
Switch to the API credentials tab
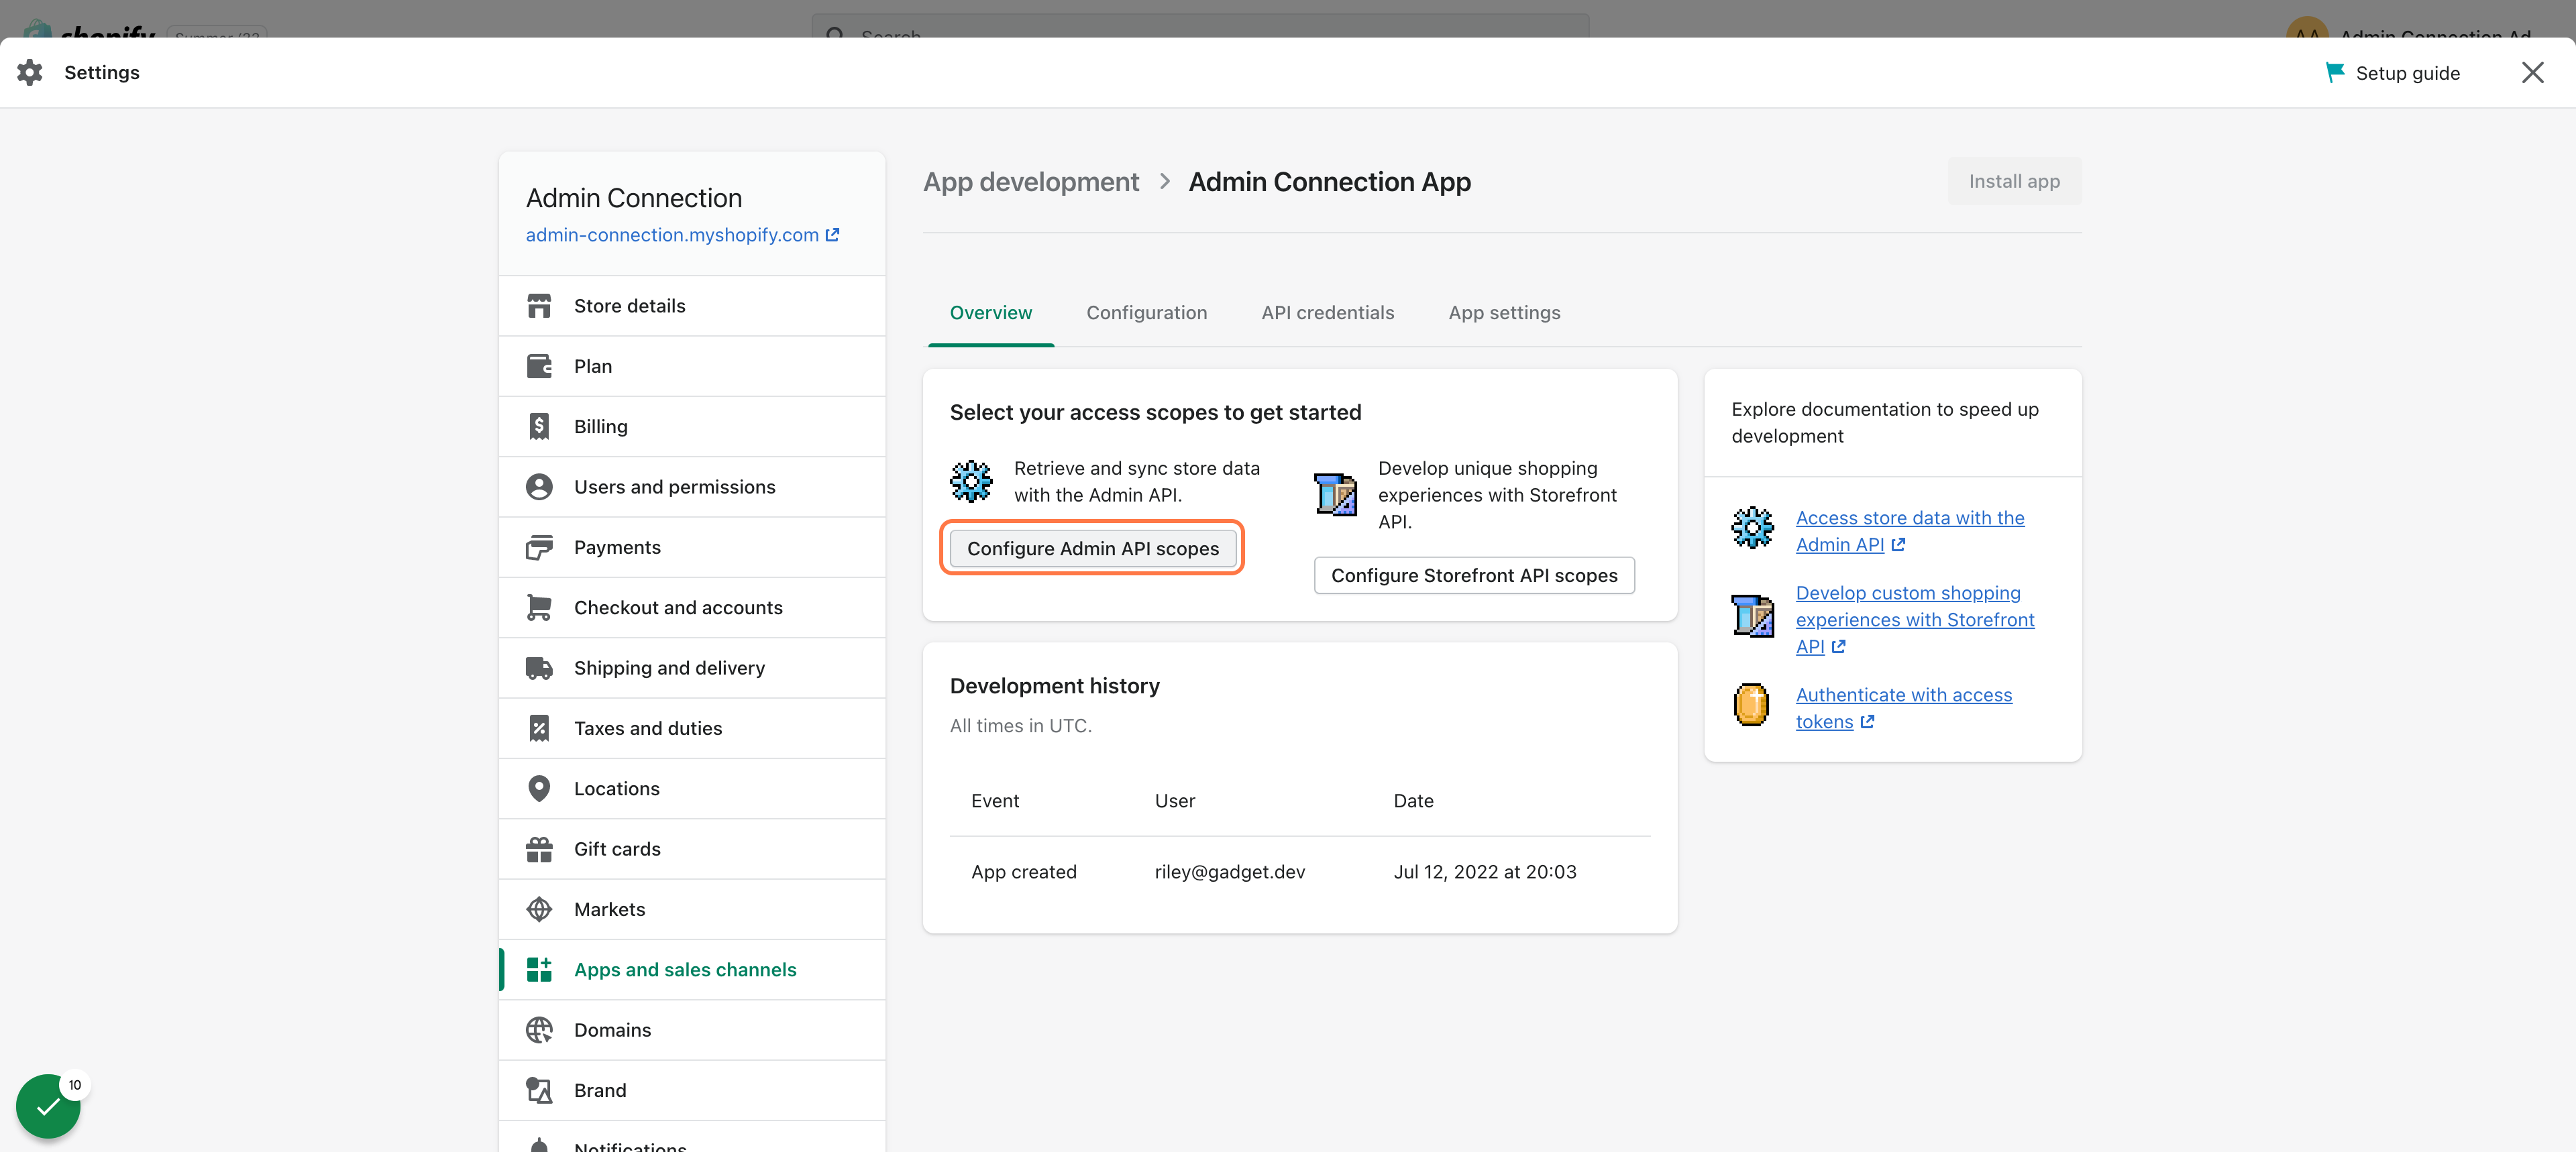(x=1326, y=310)
